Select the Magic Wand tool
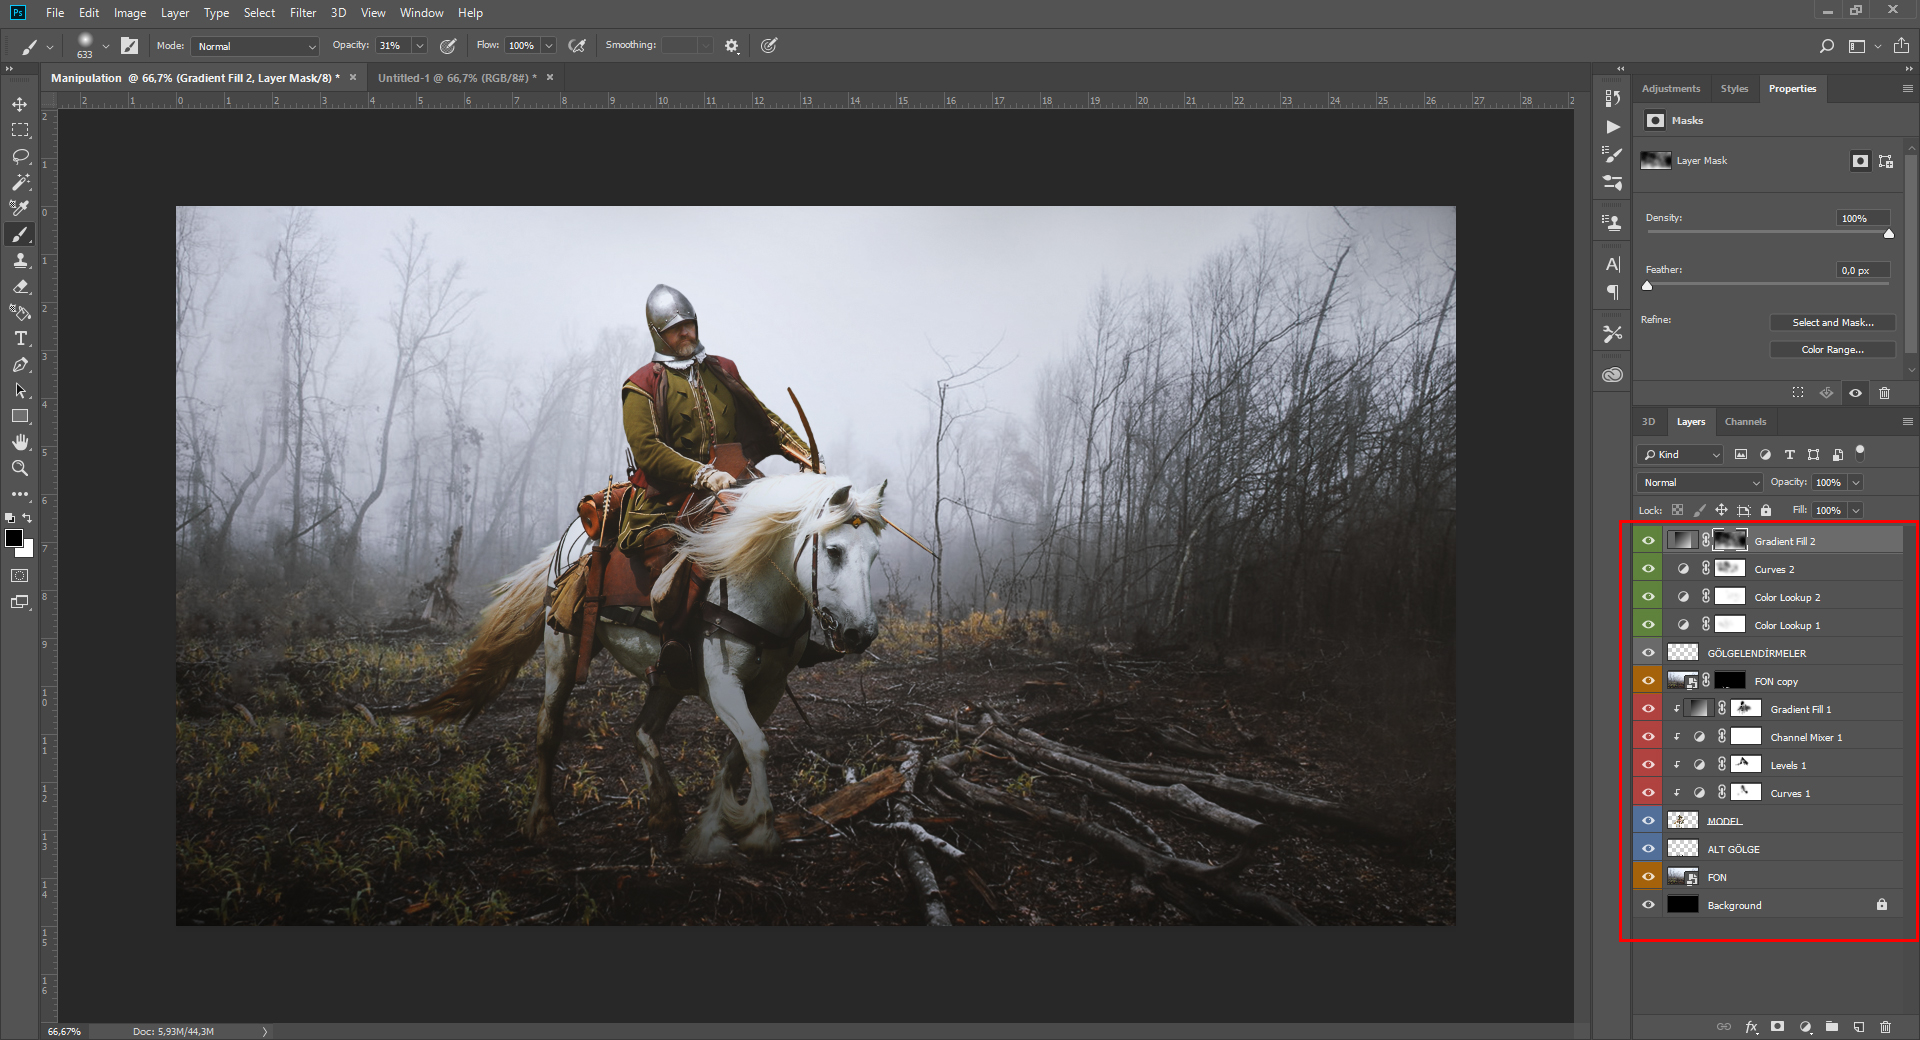Image resolution: width=1920 pixels, height=1040 pixels. (x=20, y=182)
